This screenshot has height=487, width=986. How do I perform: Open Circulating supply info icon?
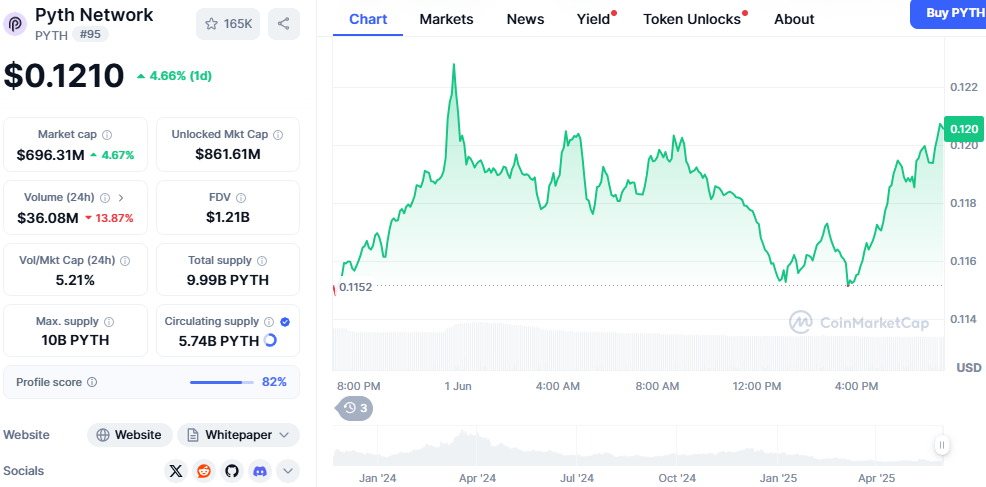point(269,322)
